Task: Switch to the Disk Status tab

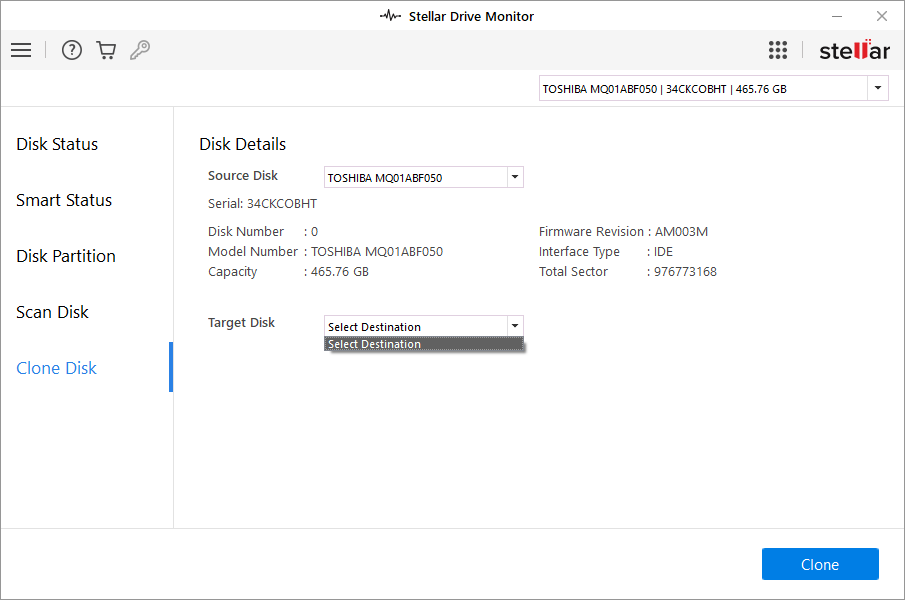Action: click(57, 144)
